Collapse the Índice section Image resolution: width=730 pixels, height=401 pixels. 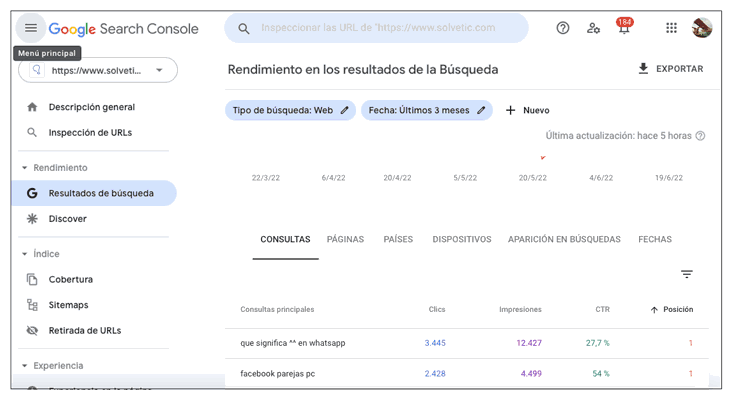[25, 254]
